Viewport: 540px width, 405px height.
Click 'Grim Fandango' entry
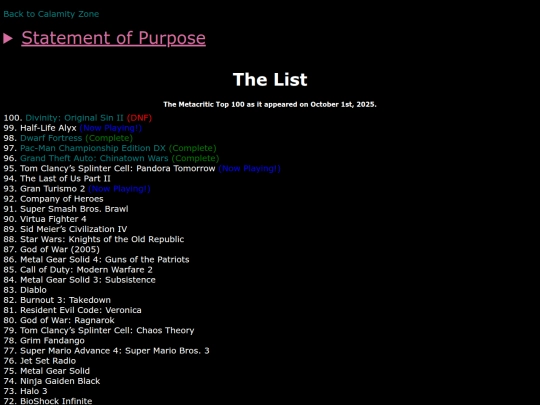[x=52, y=341]
